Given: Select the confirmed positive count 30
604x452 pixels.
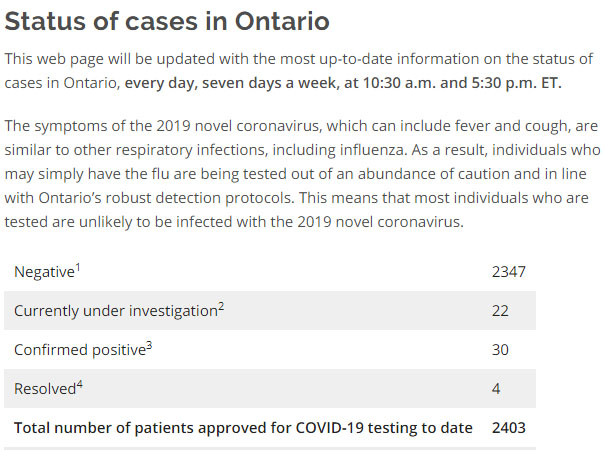Looking at the screenshot, I should [500, 350].
